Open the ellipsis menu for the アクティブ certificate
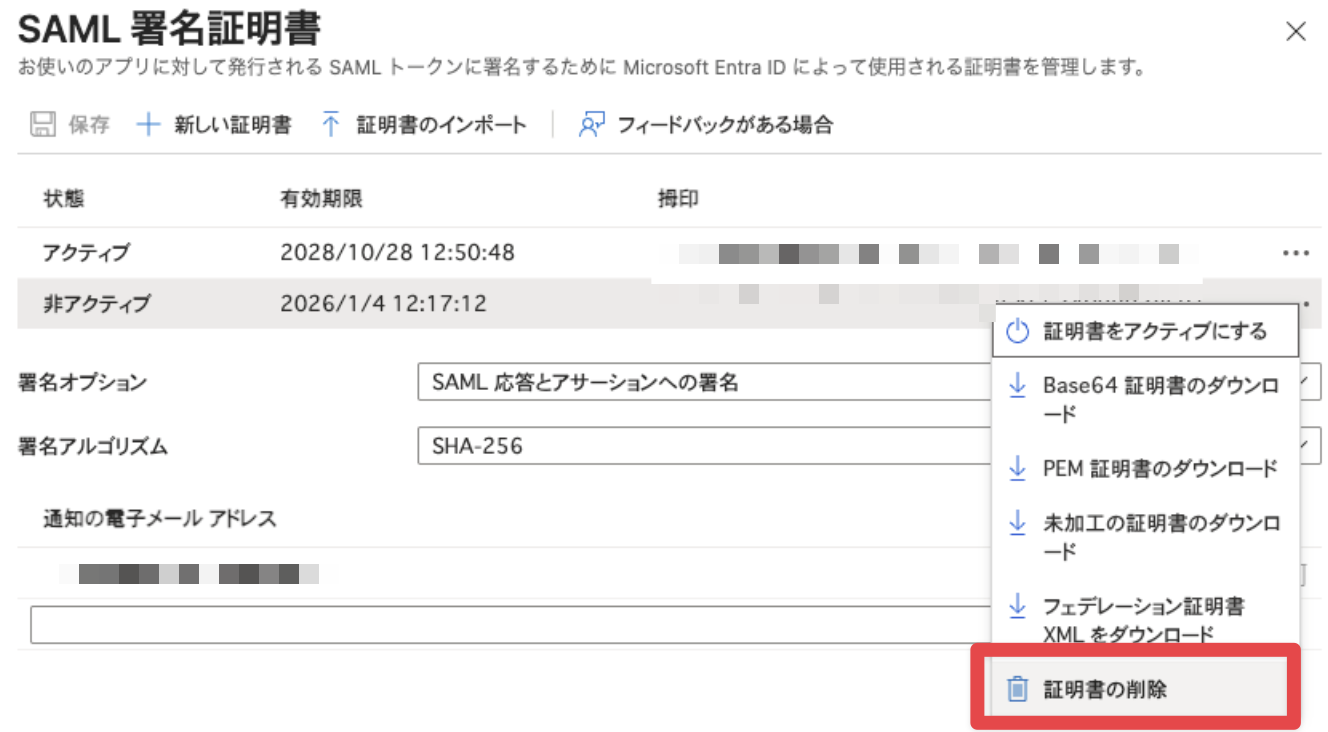Viewport: 1328px width, 732px height. pyautogui.click(x=1295, y=253)
